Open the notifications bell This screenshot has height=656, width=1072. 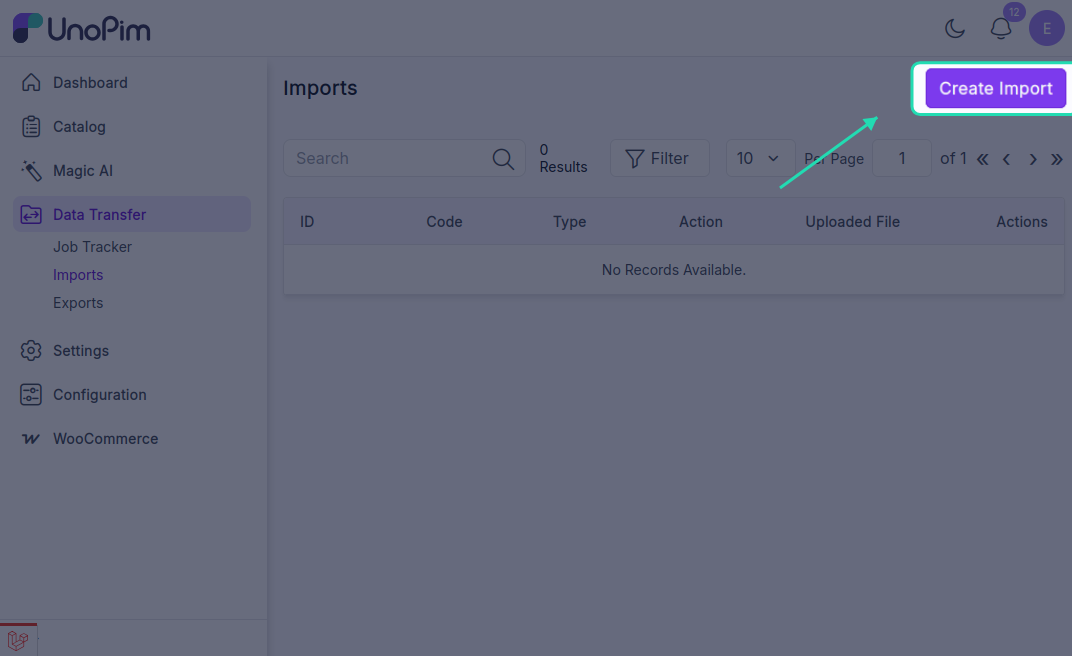(x=1001, y=29)
